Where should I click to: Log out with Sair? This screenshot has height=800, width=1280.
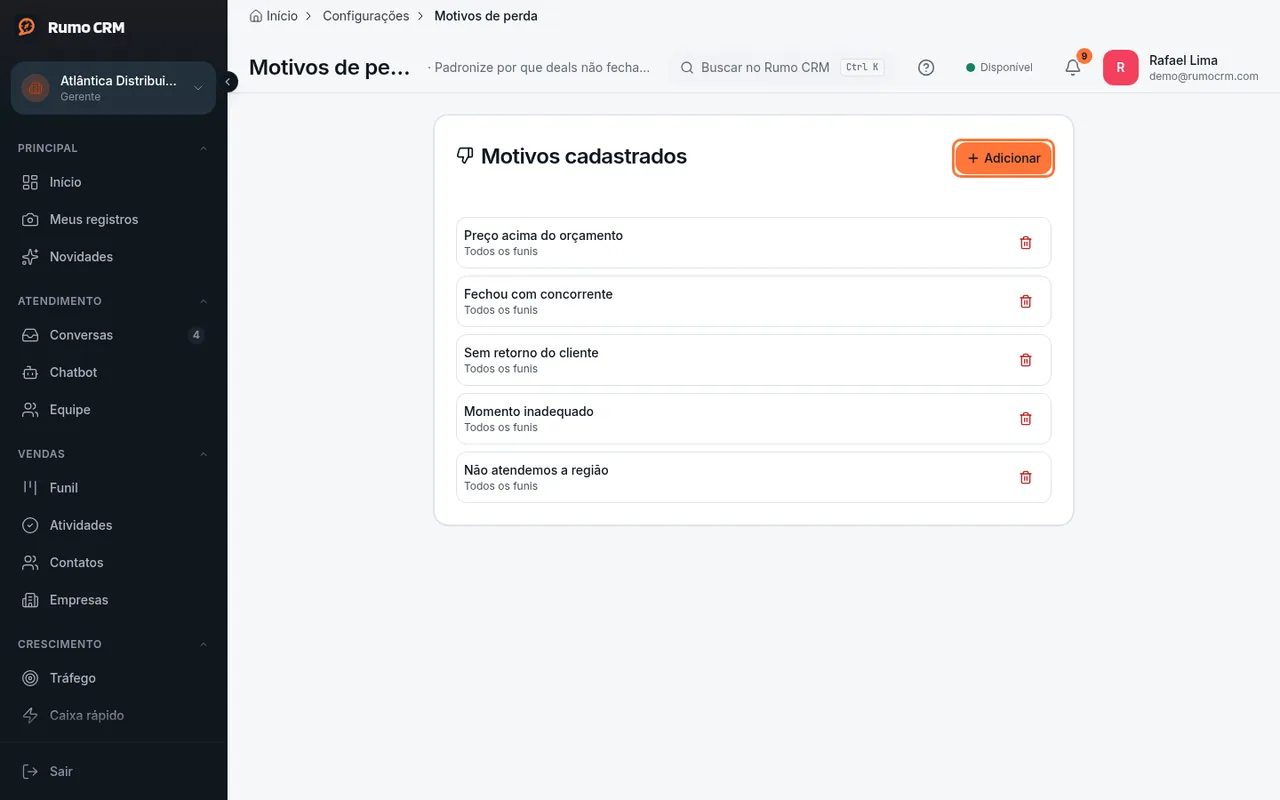pos(113,771)
